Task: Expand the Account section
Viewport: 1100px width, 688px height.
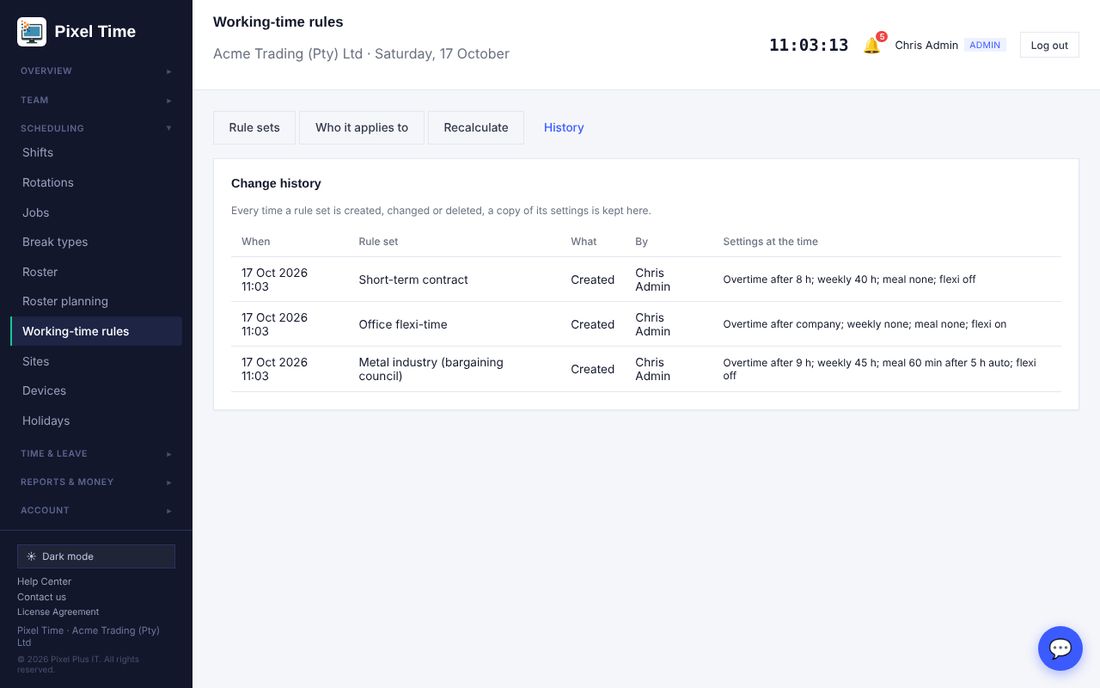Action: [96, 511]
